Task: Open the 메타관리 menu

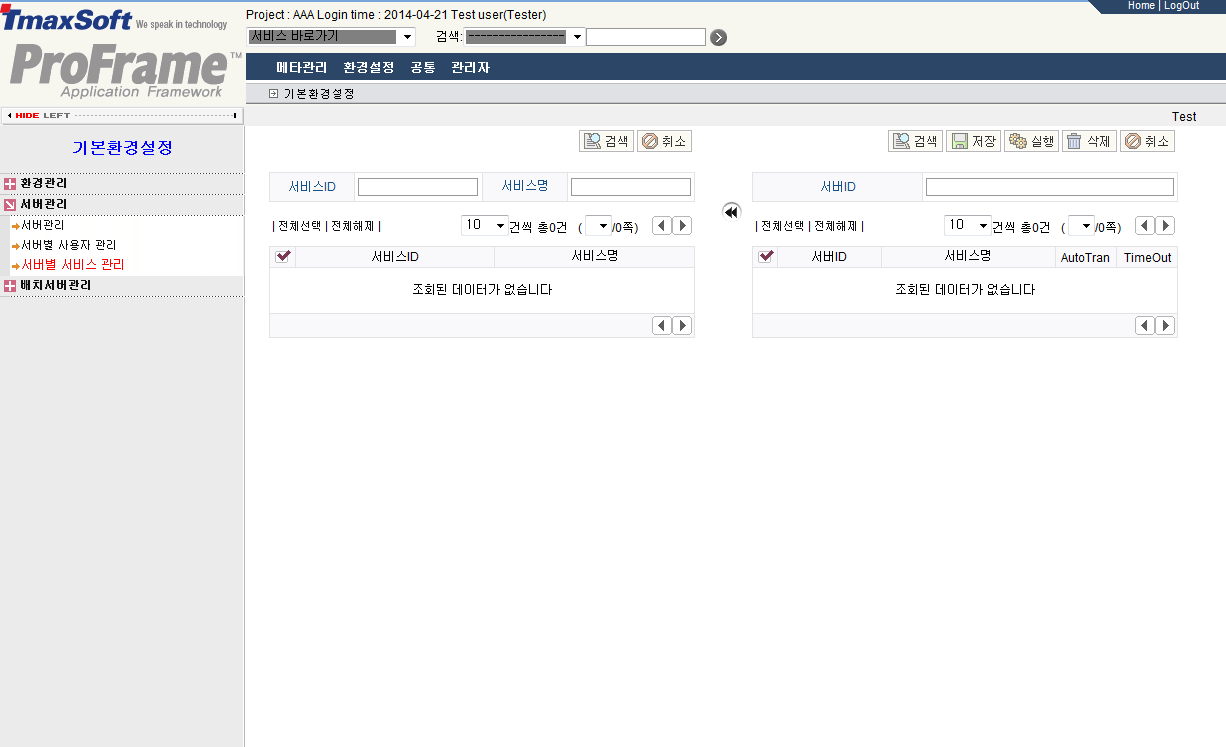Action: (x=301, y=68)
